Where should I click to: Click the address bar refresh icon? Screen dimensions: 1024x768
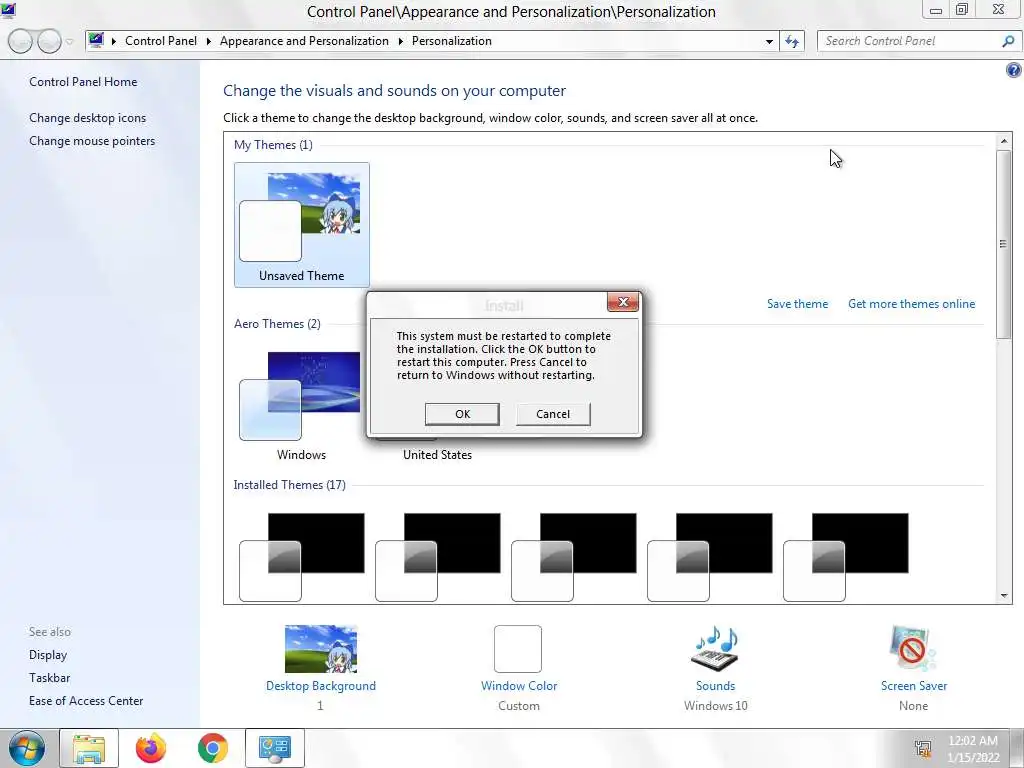coord(792,41)
